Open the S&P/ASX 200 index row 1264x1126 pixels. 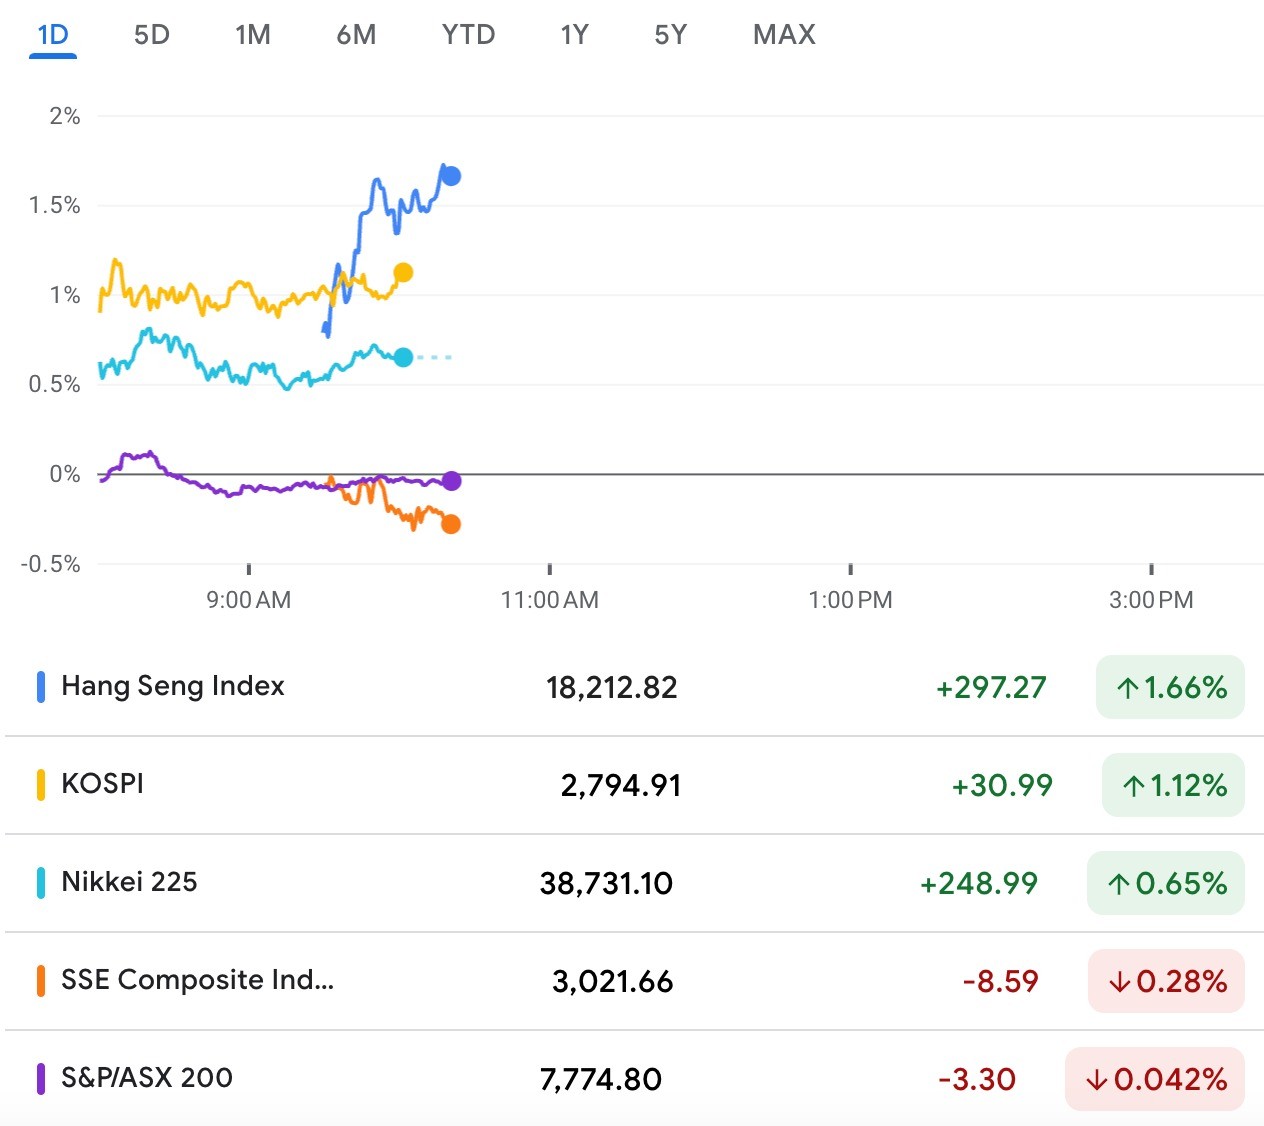click(634, 1078)
